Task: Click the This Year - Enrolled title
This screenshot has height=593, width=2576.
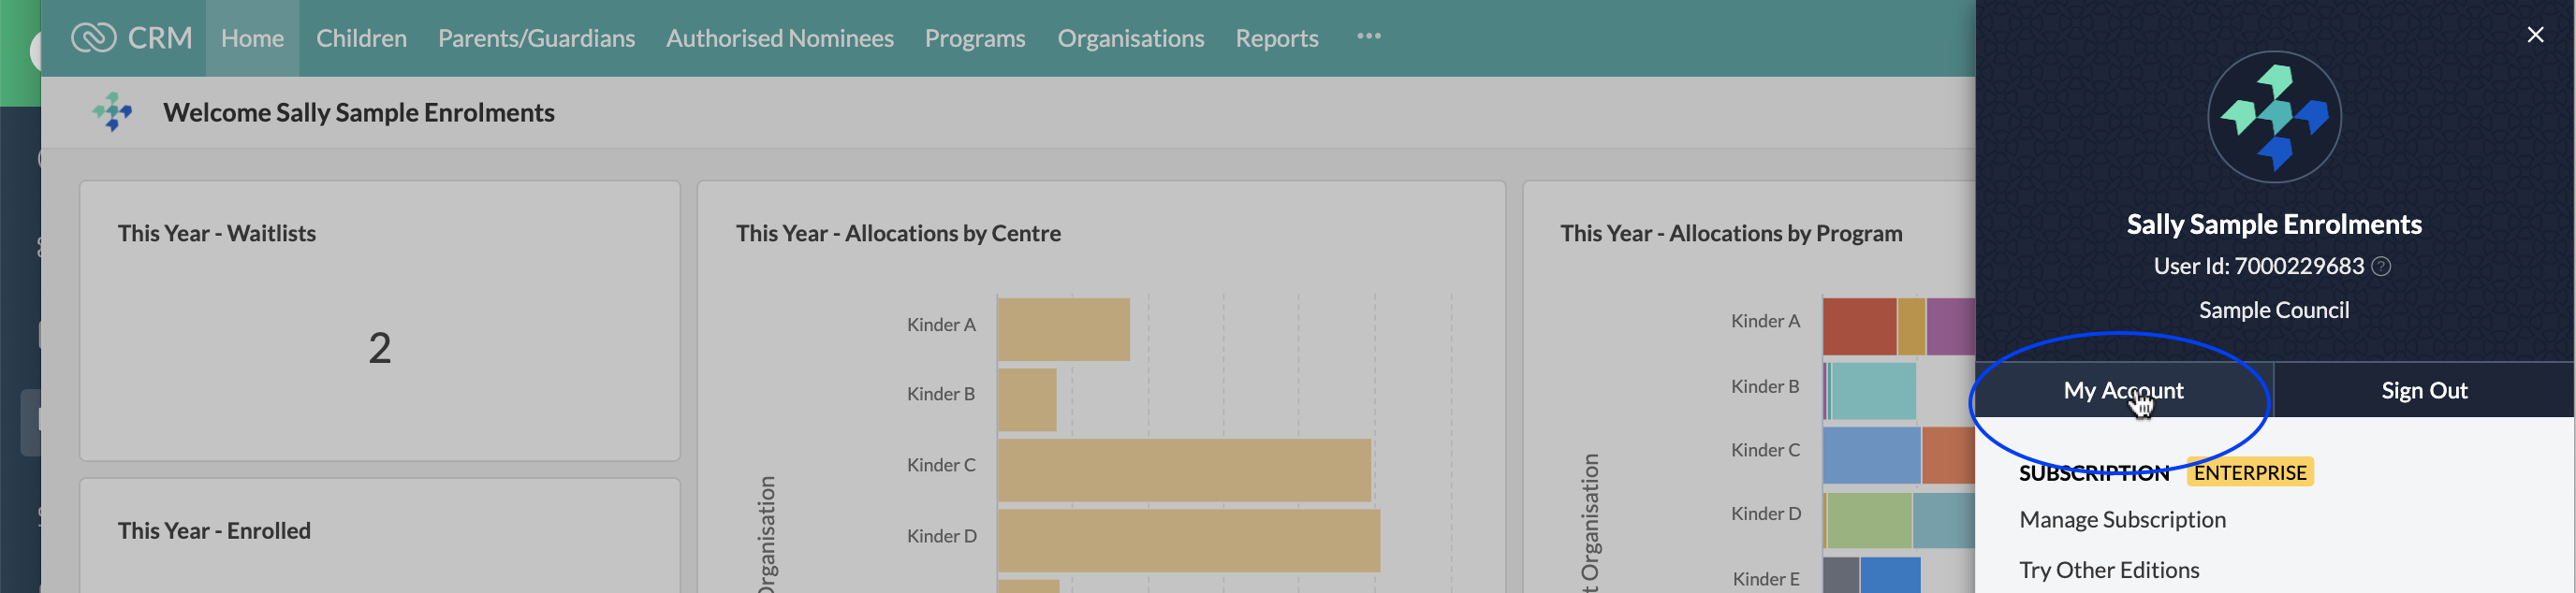Action: click(214, 530)
